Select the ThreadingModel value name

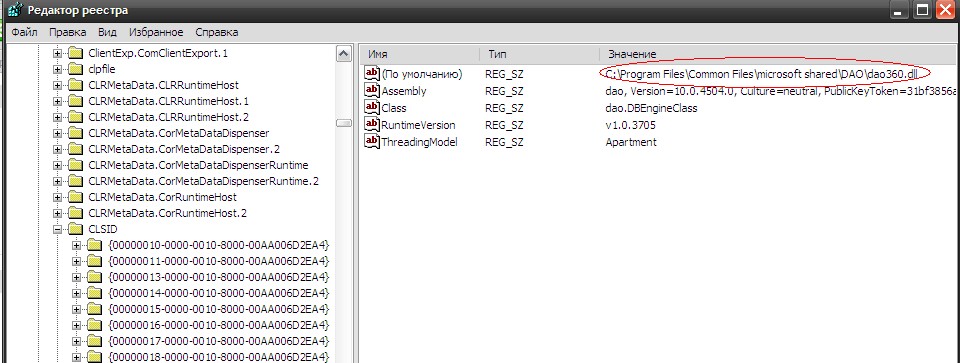click(419, 142)
